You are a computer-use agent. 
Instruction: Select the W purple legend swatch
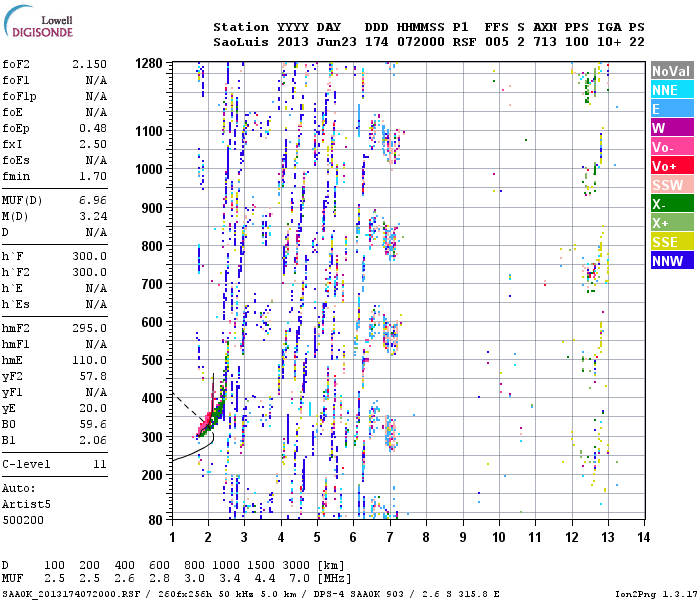pyautogui.click(x=672, y=128)
